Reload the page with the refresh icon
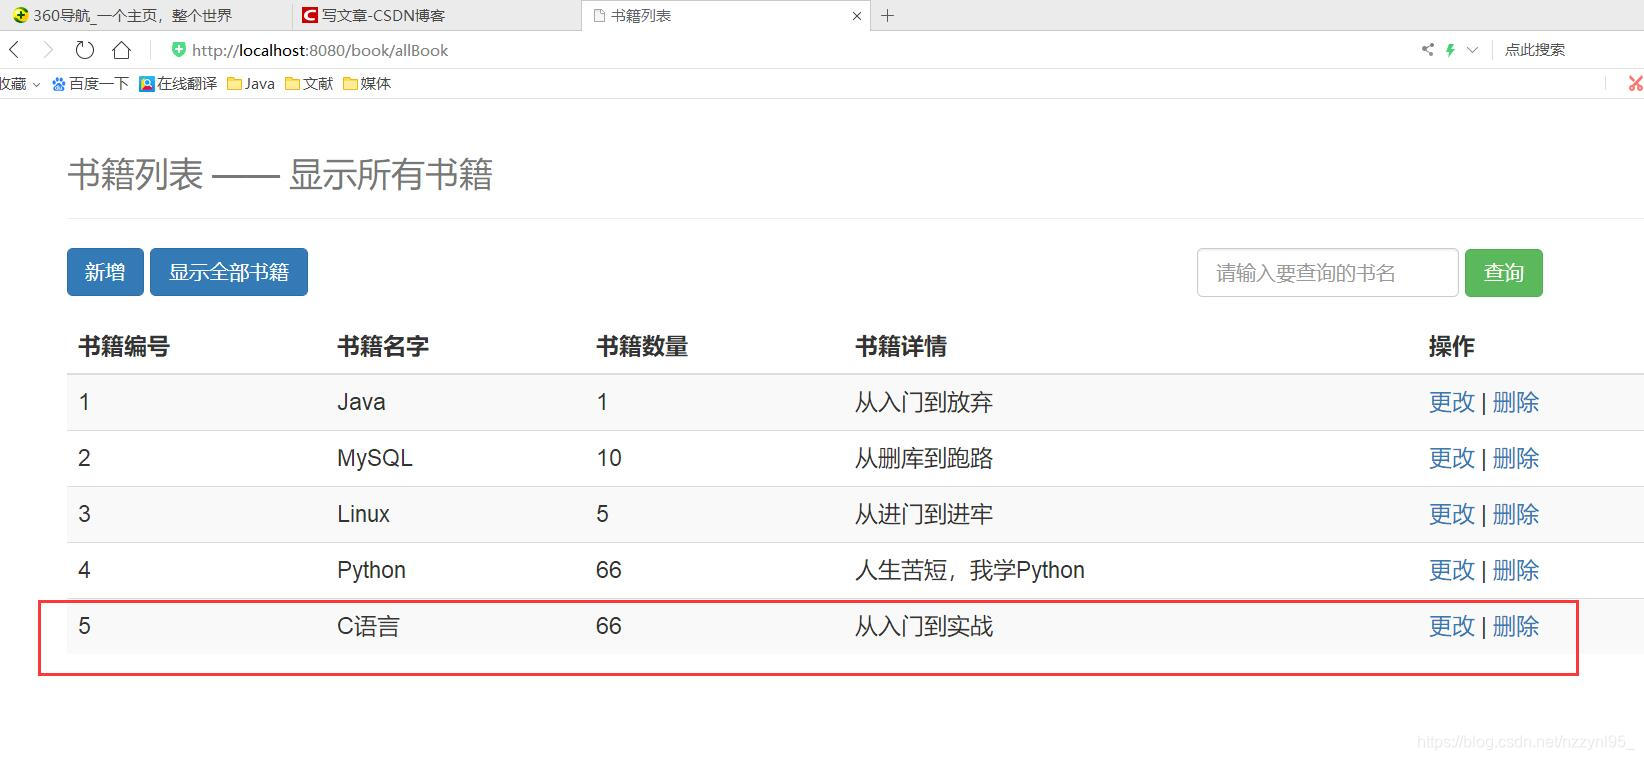The image size is (1644, 760). 85,50
